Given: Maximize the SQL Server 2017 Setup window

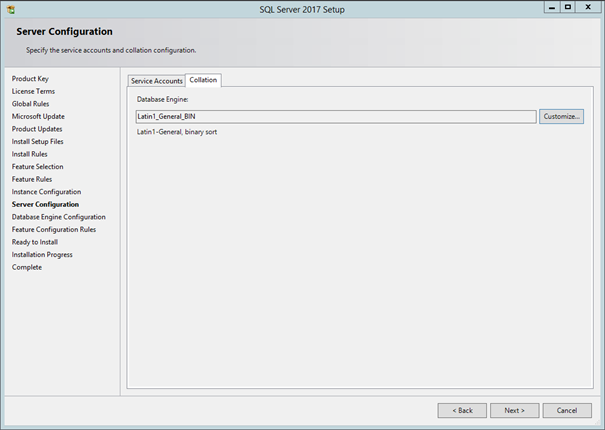Looking at the screenshot, I should pos(568,7).
